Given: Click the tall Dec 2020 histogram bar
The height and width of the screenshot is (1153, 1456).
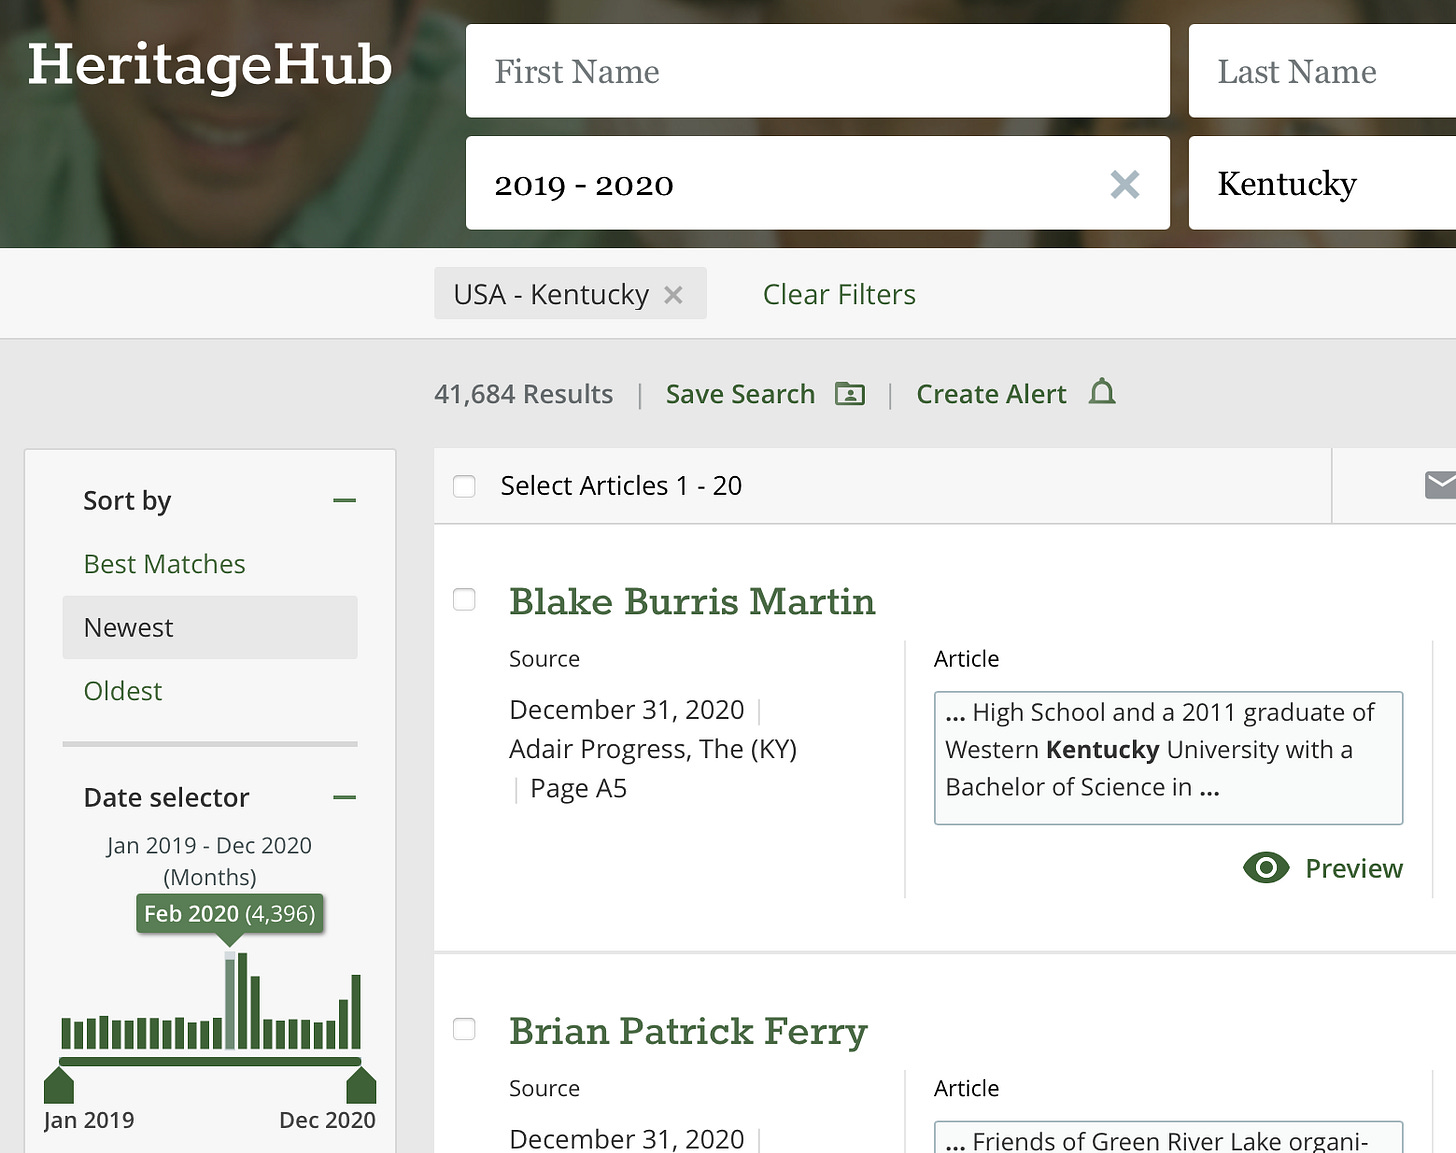Looking at the screenshot, I should (356, 1011).
